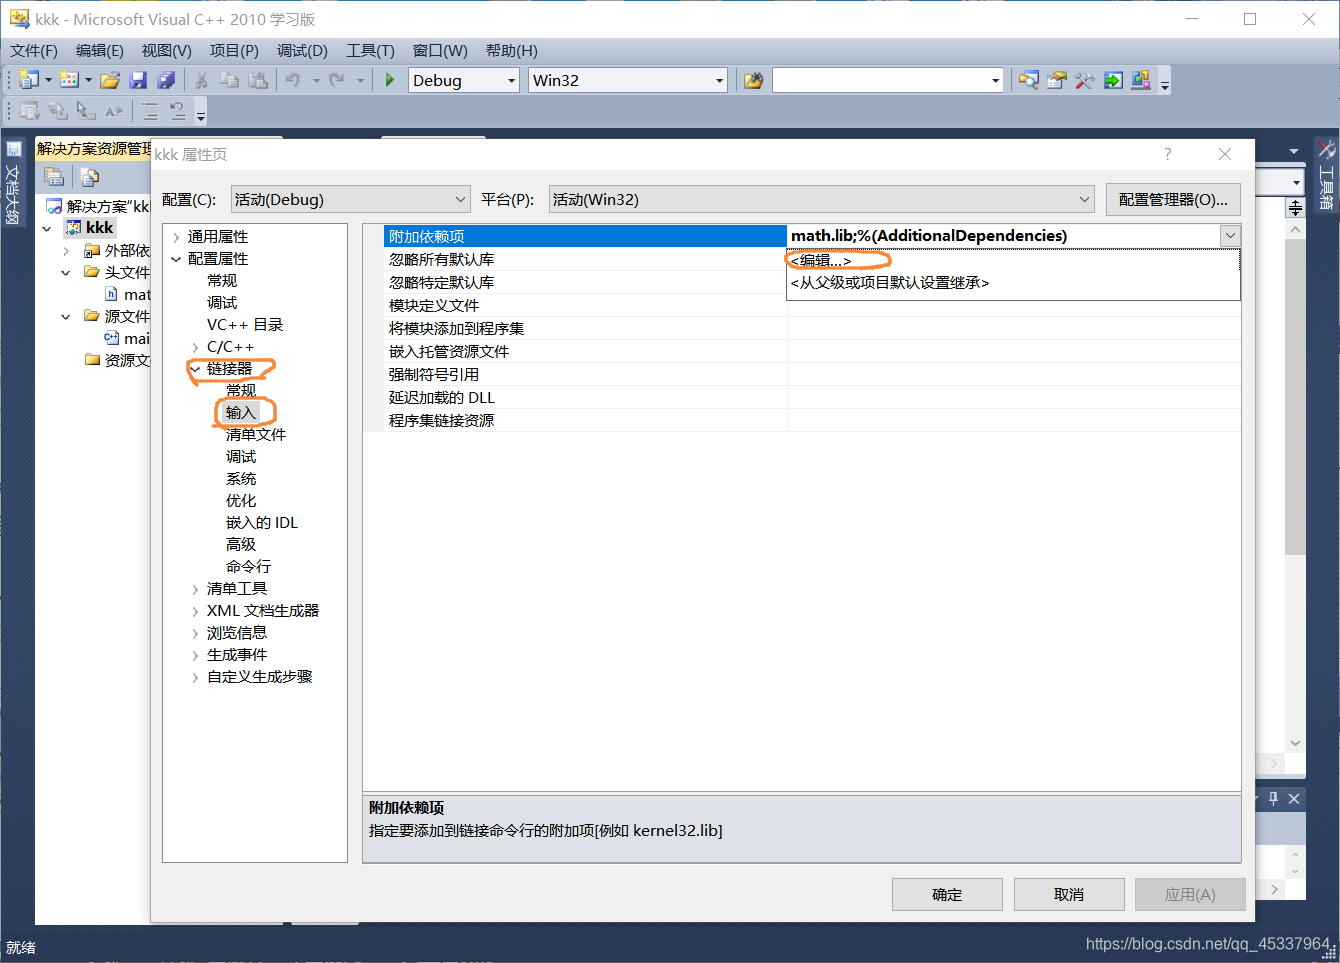Image resolution: width=1340 pixels, height=963 pixels.
Task: Open the 调试(D) menu
Action: 302,51
